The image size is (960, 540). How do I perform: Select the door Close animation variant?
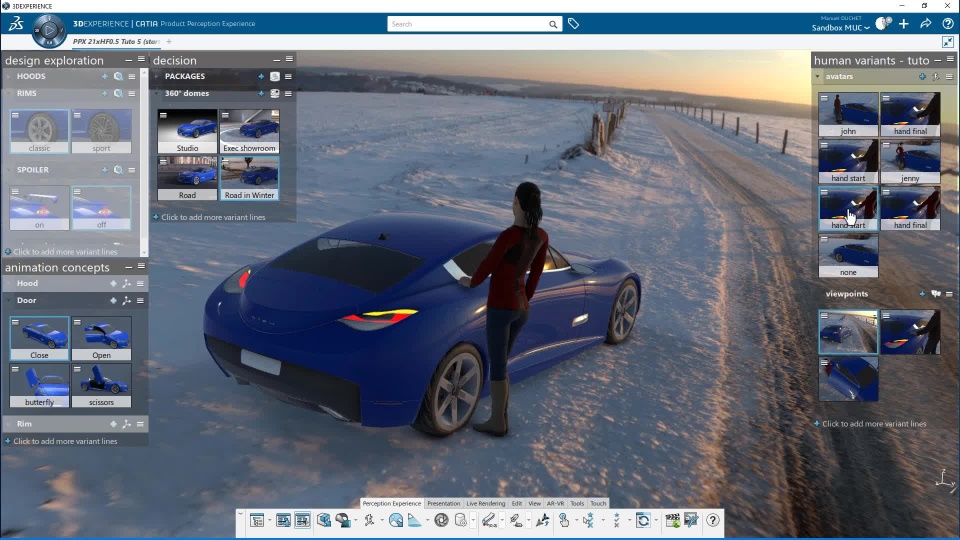coord(39,338)
